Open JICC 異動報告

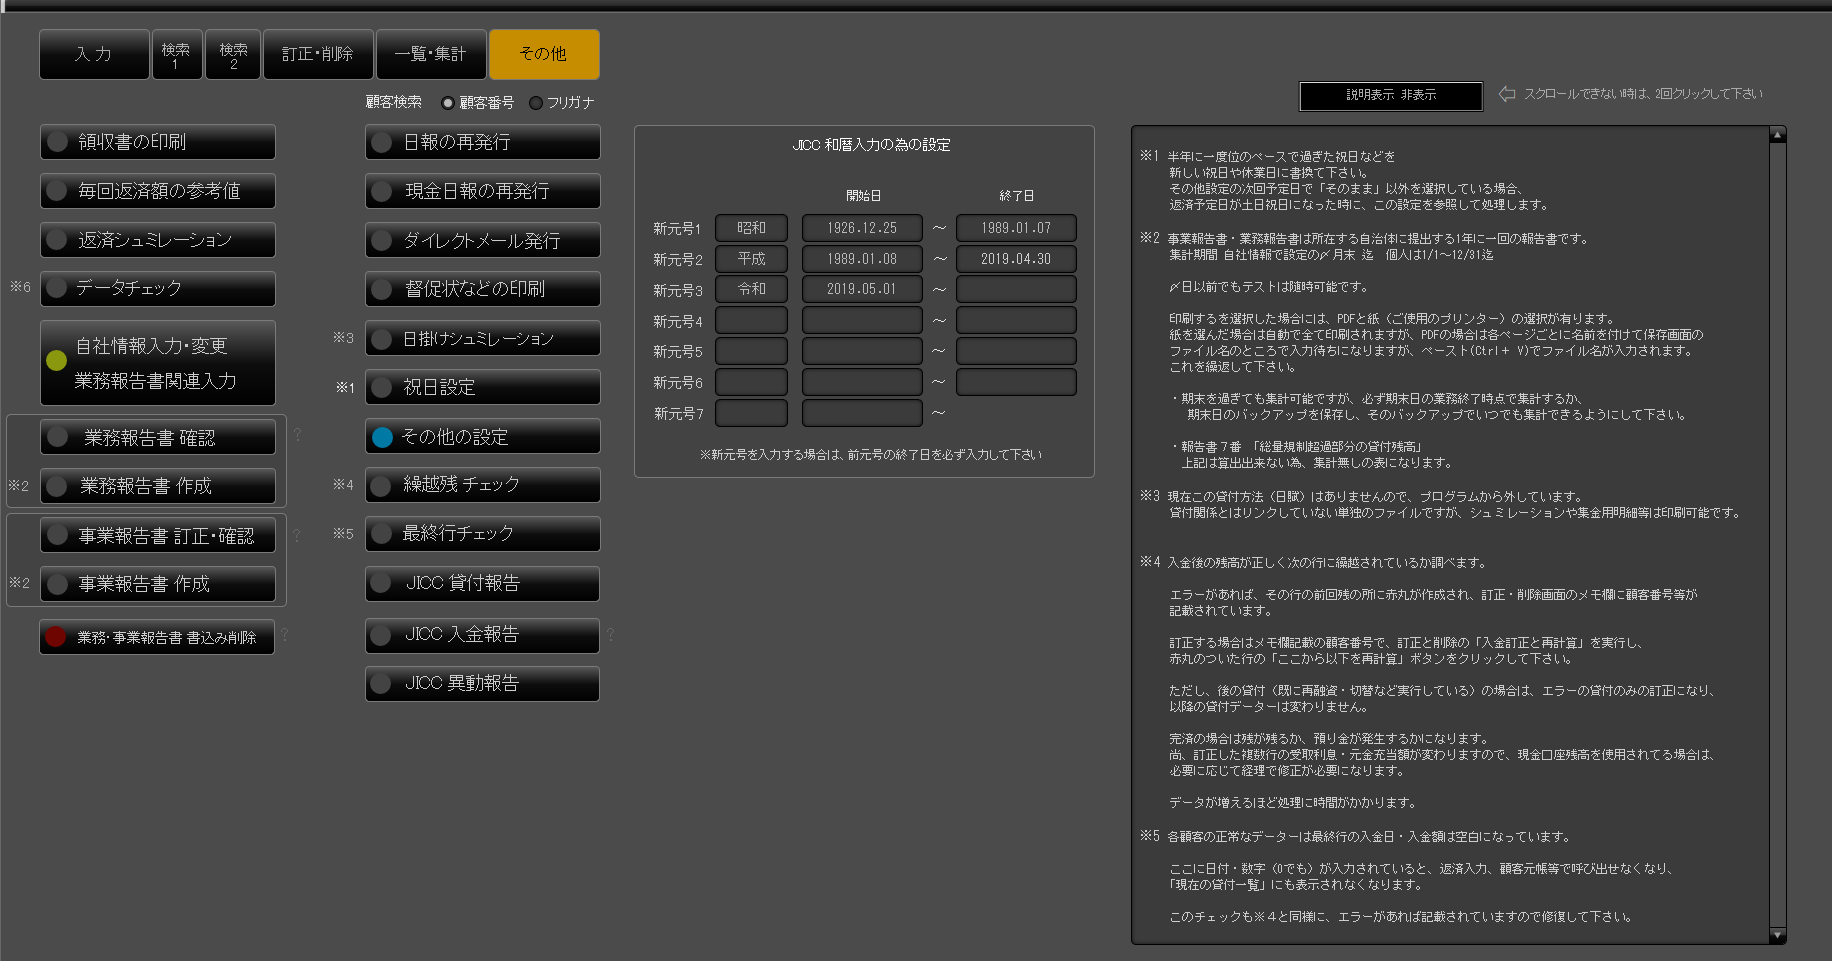tap(483, 684)
